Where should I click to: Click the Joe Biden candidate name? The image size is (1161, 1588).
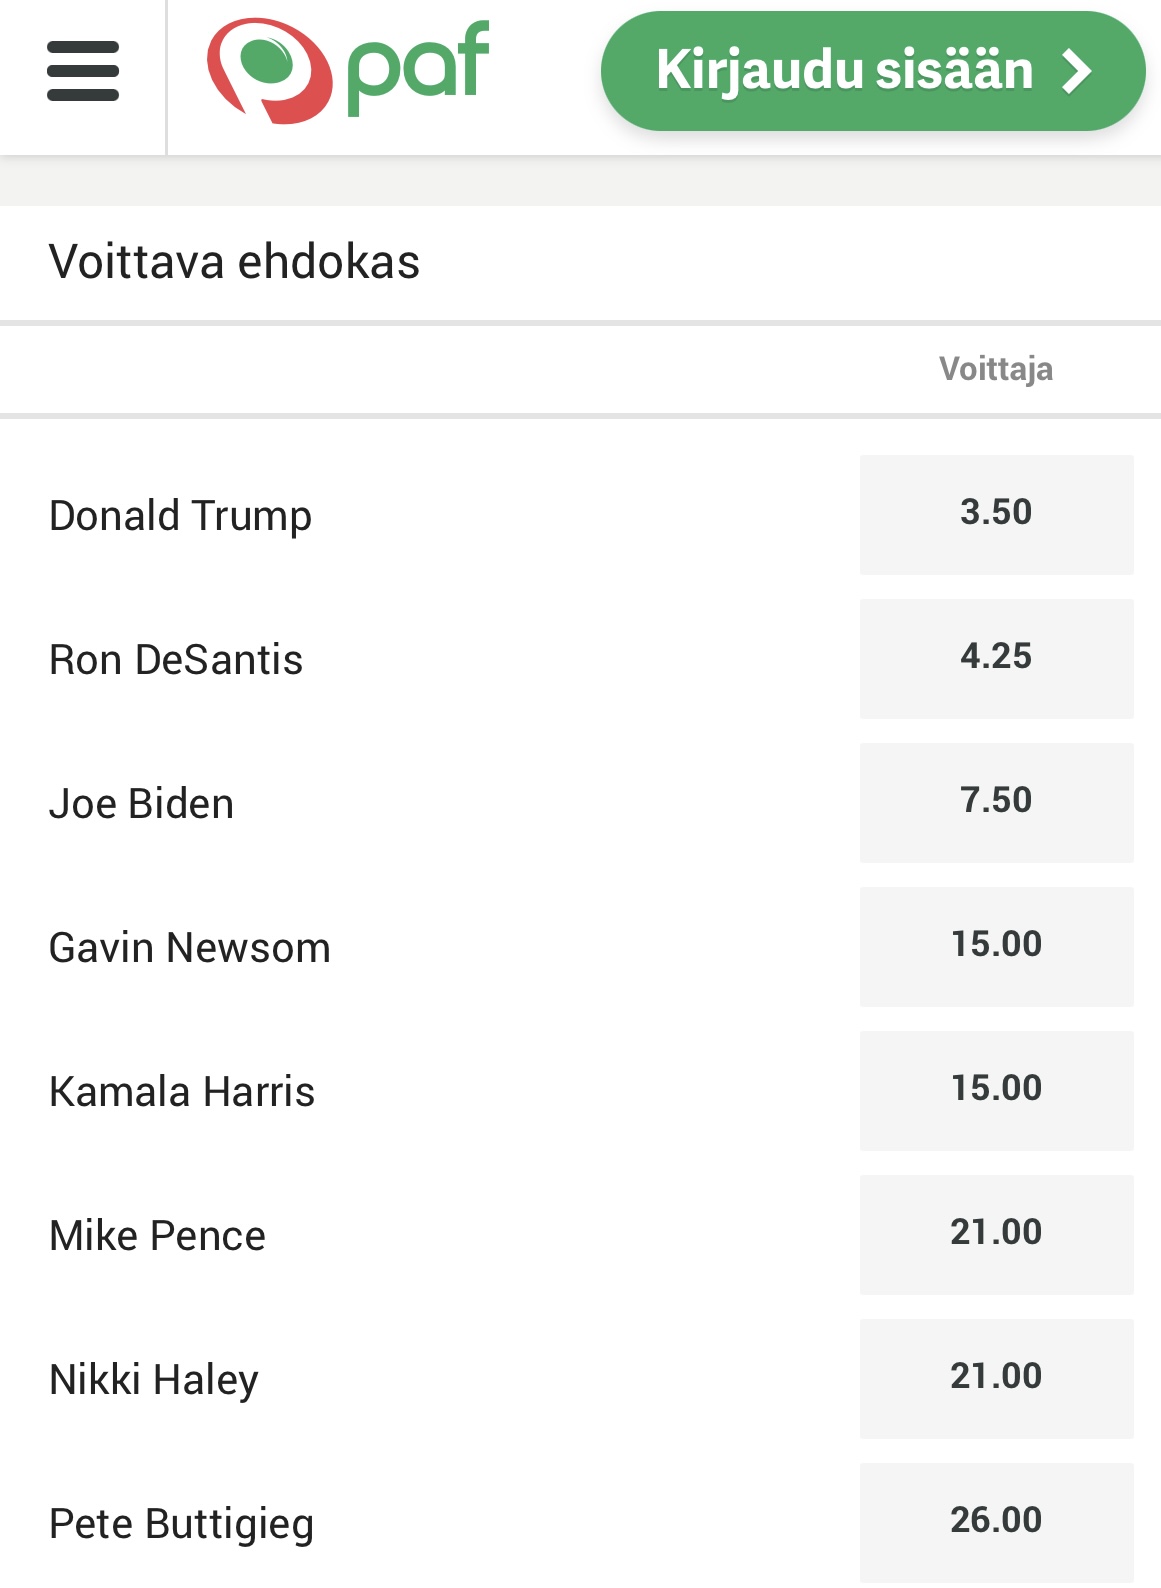point(141,804)
